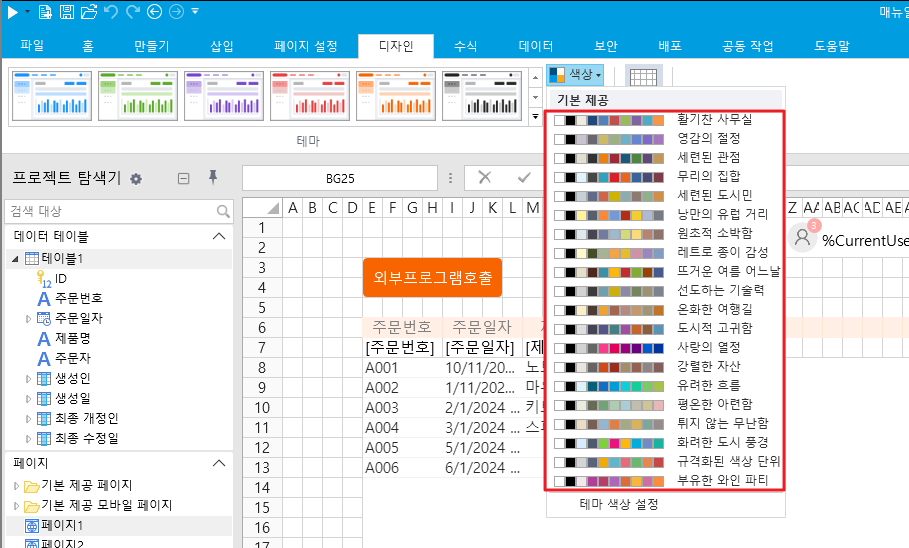Click the Run (play) icon in the quick access bar
The width and height of the screenshot is (909, 548).
click(x=11, y=12)
